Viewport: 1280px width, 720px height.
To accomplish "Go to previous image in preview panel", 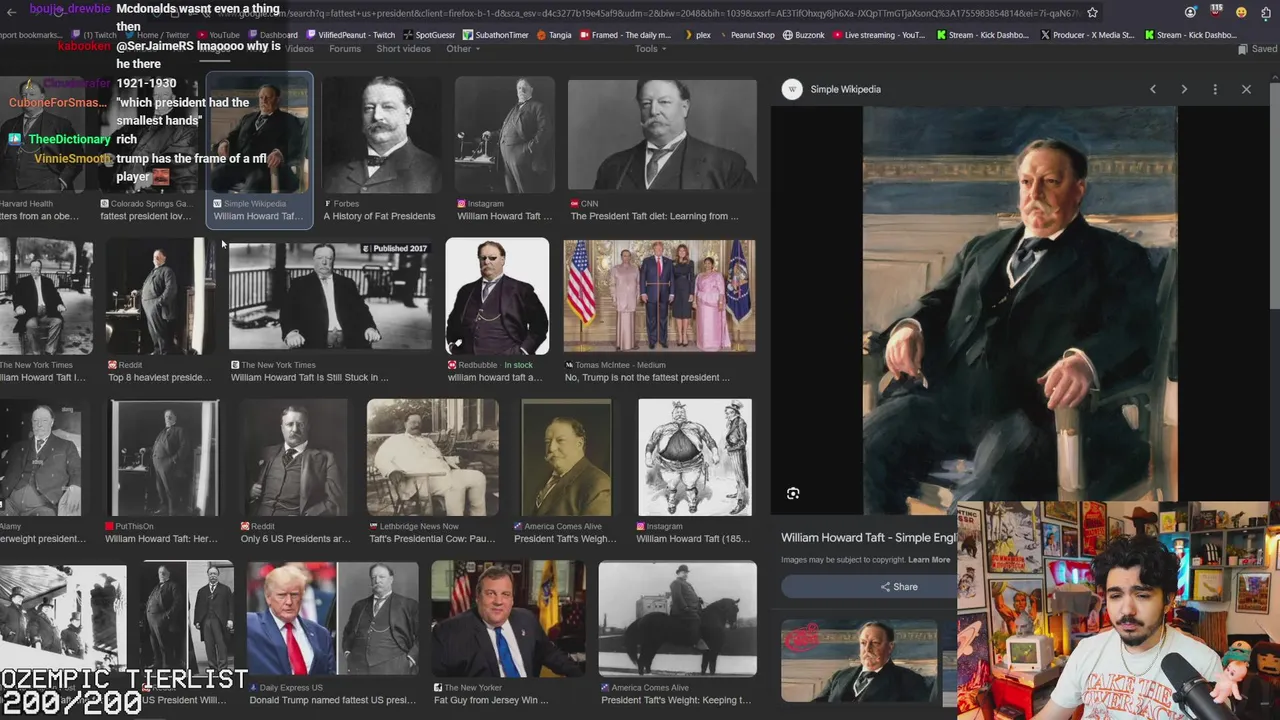I will (1153, 89).
